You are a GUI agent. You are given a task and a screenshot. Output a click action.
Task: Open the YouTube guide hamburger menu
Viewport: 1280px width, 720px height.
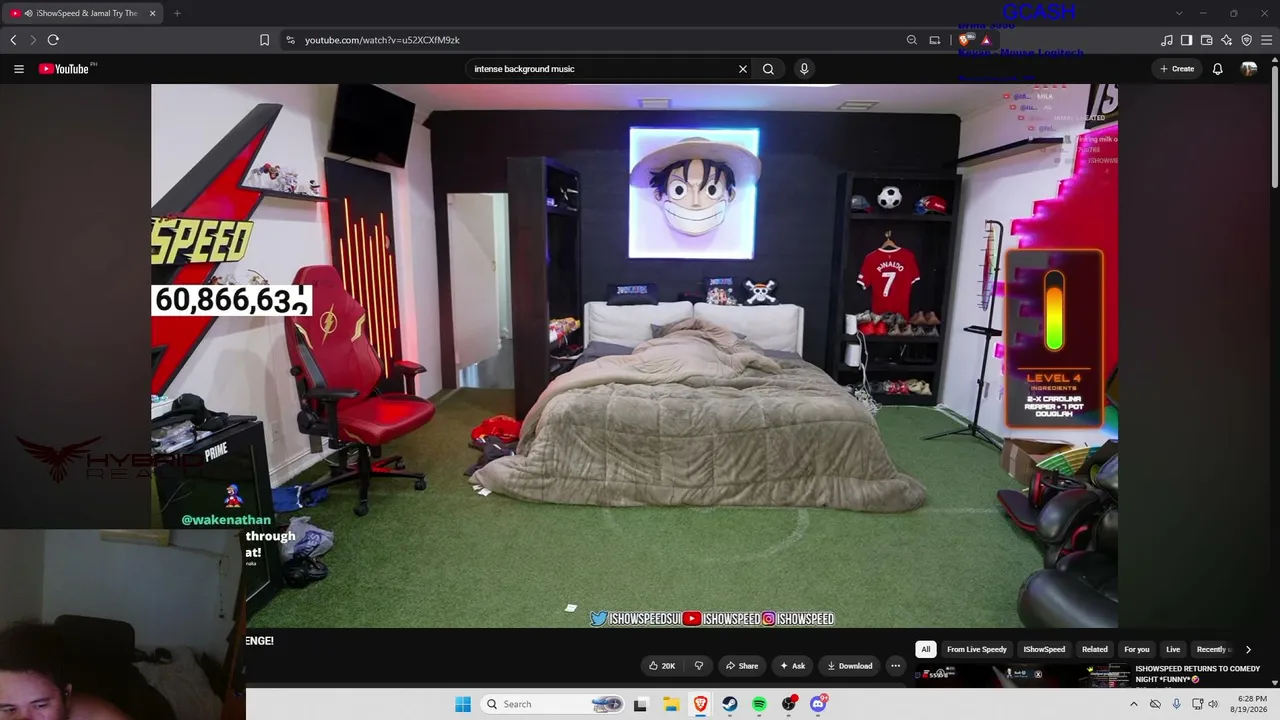pos(19,69)
